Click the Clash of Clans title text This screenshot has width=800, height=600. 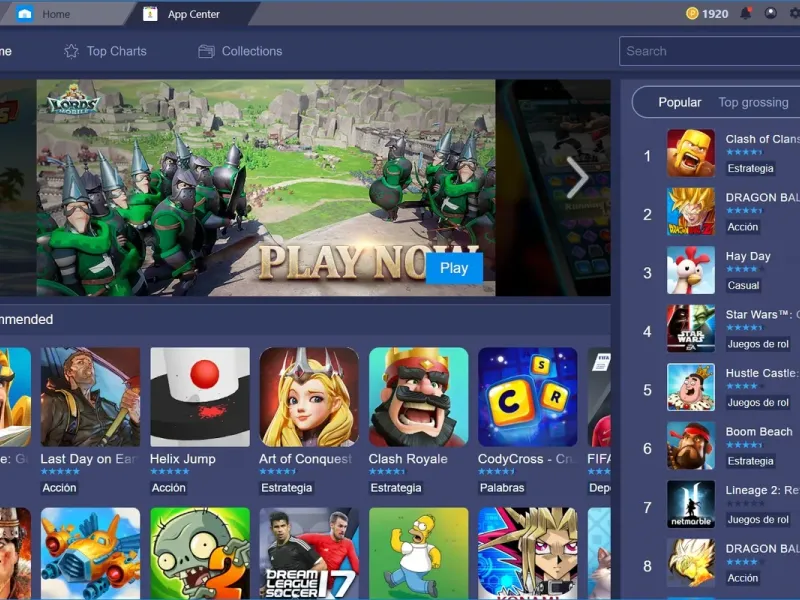[x=762, y=139]
